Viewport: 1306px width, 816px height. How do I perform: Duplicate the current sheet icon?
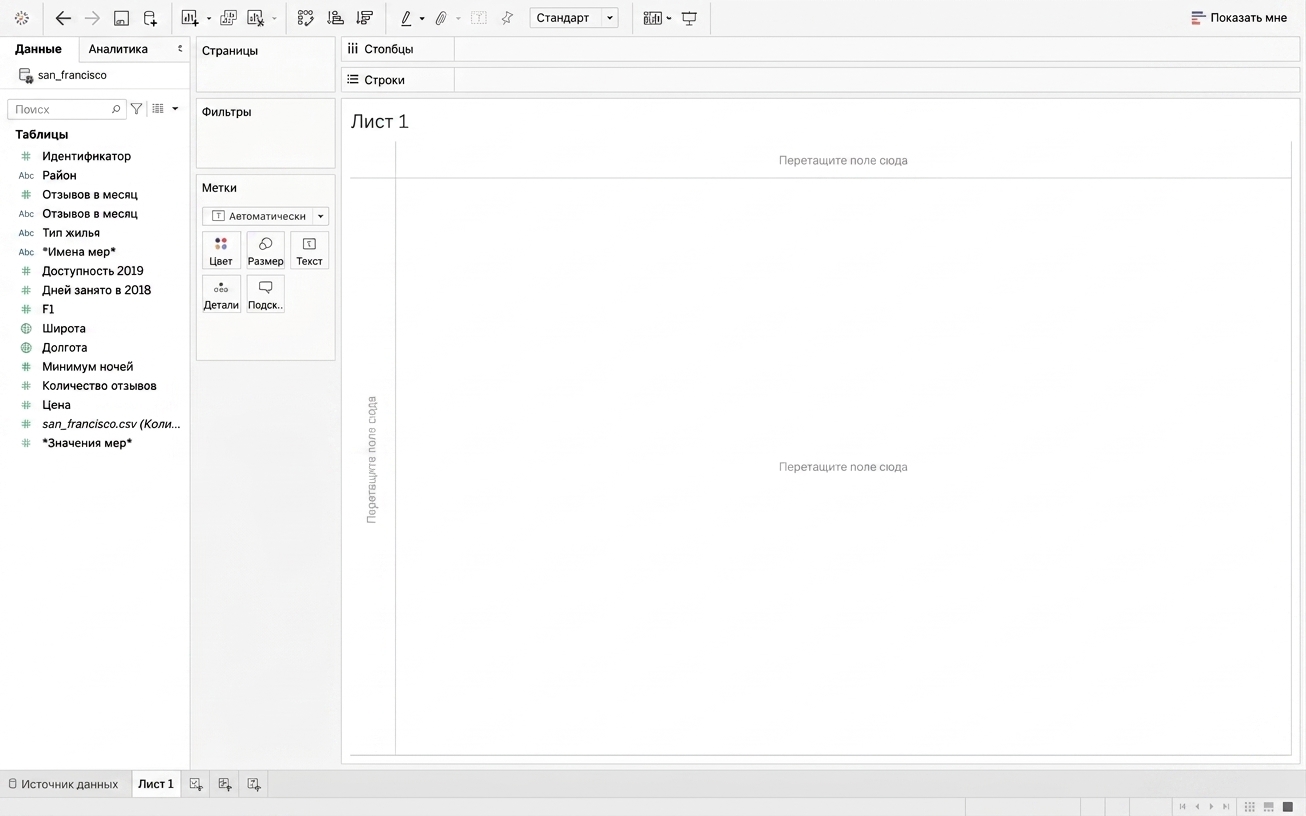(x=228, y=18)
